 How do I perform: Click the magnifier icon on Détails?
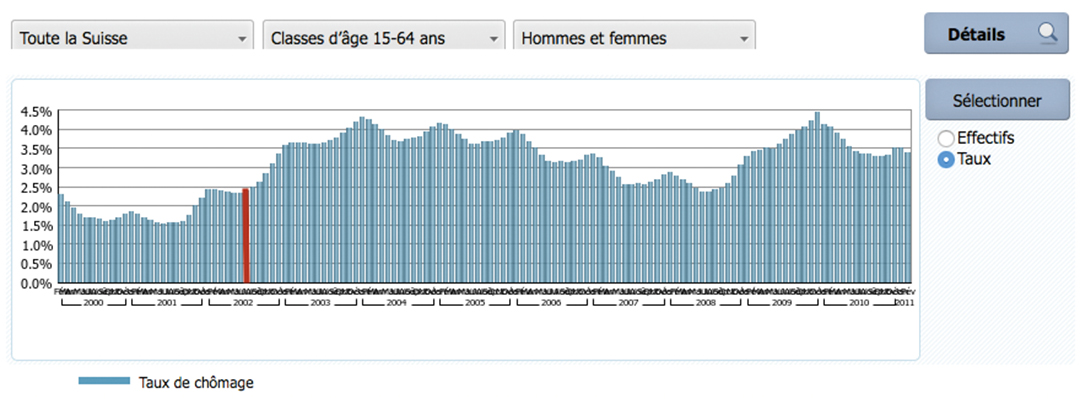[x=1048, y=33]
